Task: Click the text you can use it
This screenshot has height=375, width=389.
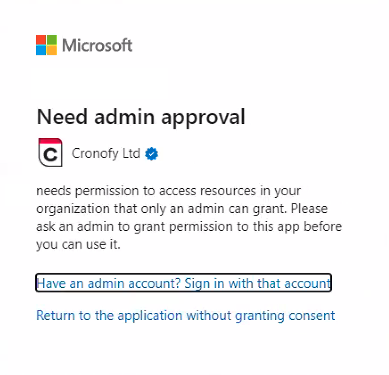Action: pyautogui.click(x=78, y=245)
